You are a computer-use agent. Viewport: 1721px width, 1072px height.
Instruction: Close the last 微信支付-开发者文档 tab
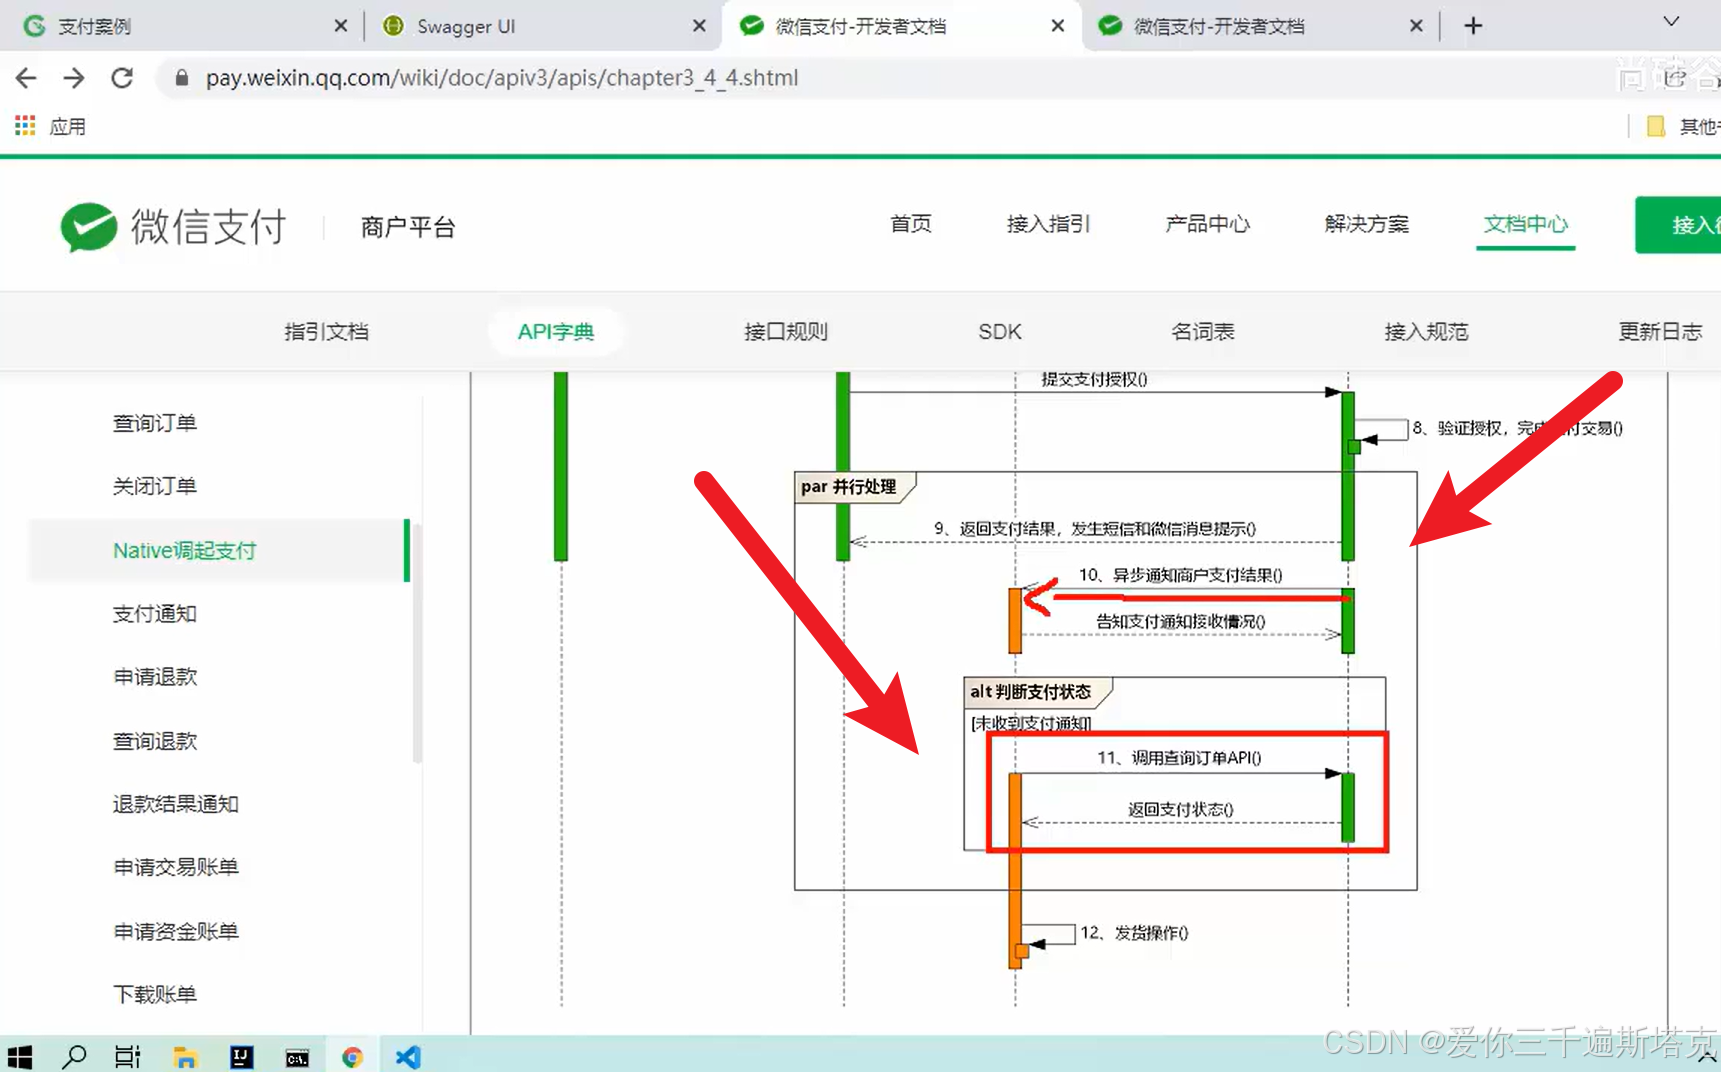point(1416,26)
